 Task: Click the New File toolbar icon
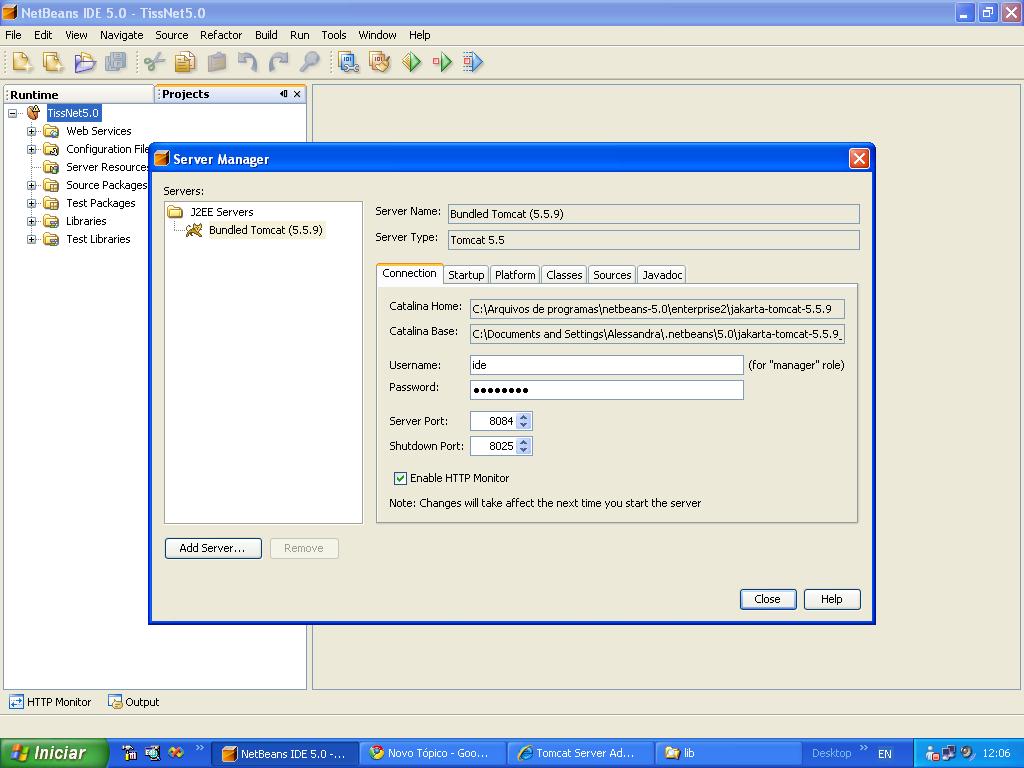(x=22, y=62)
